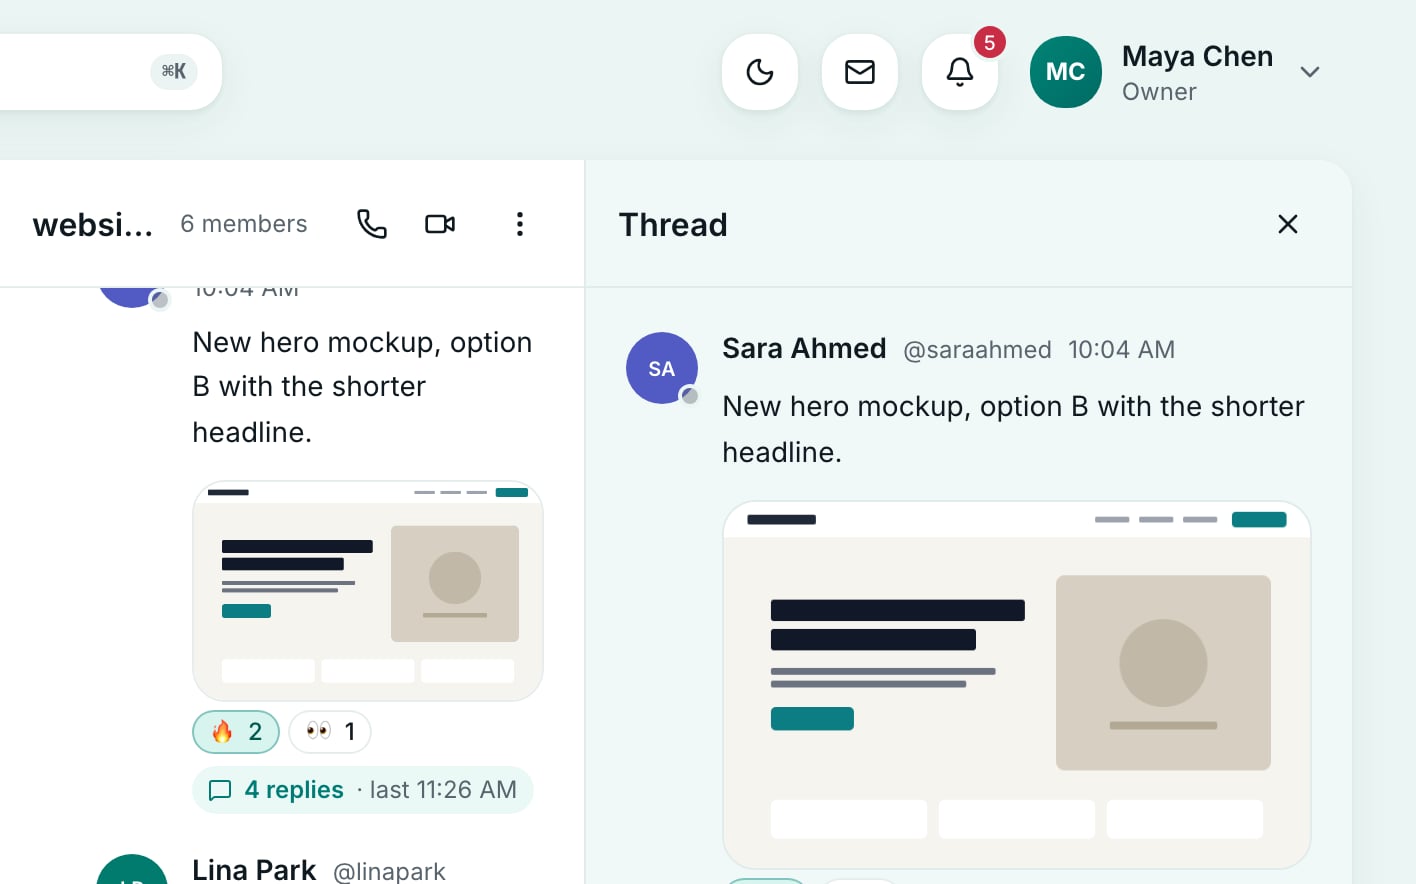Toggle the eyes reaction with count 1
The width and height of the screenshot is (1416, 884).
(x=330, y=732)
